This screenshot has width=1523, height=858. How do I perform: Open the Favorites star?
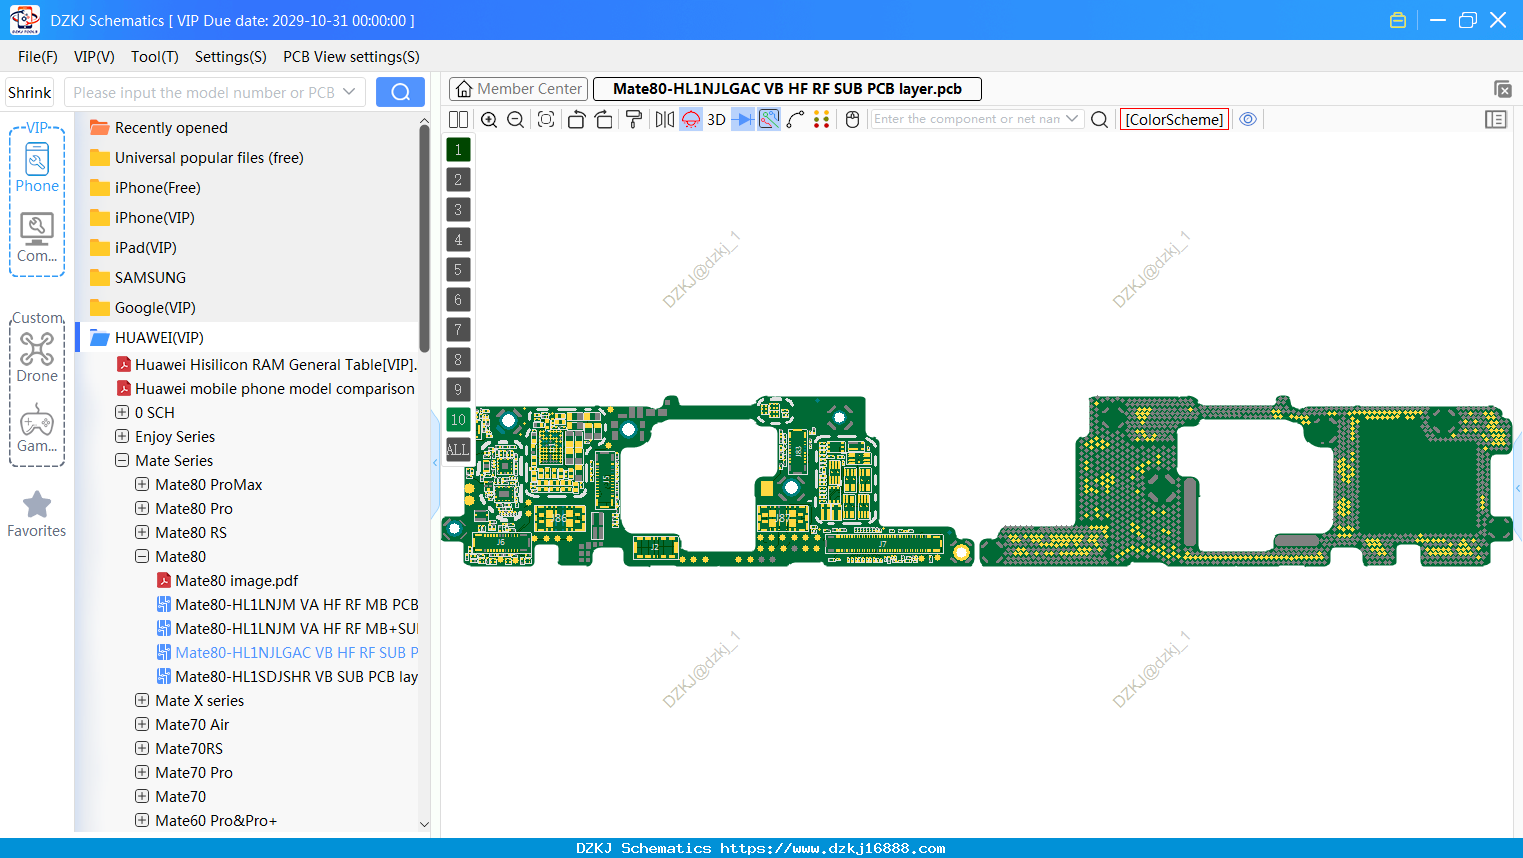point(37,515)
